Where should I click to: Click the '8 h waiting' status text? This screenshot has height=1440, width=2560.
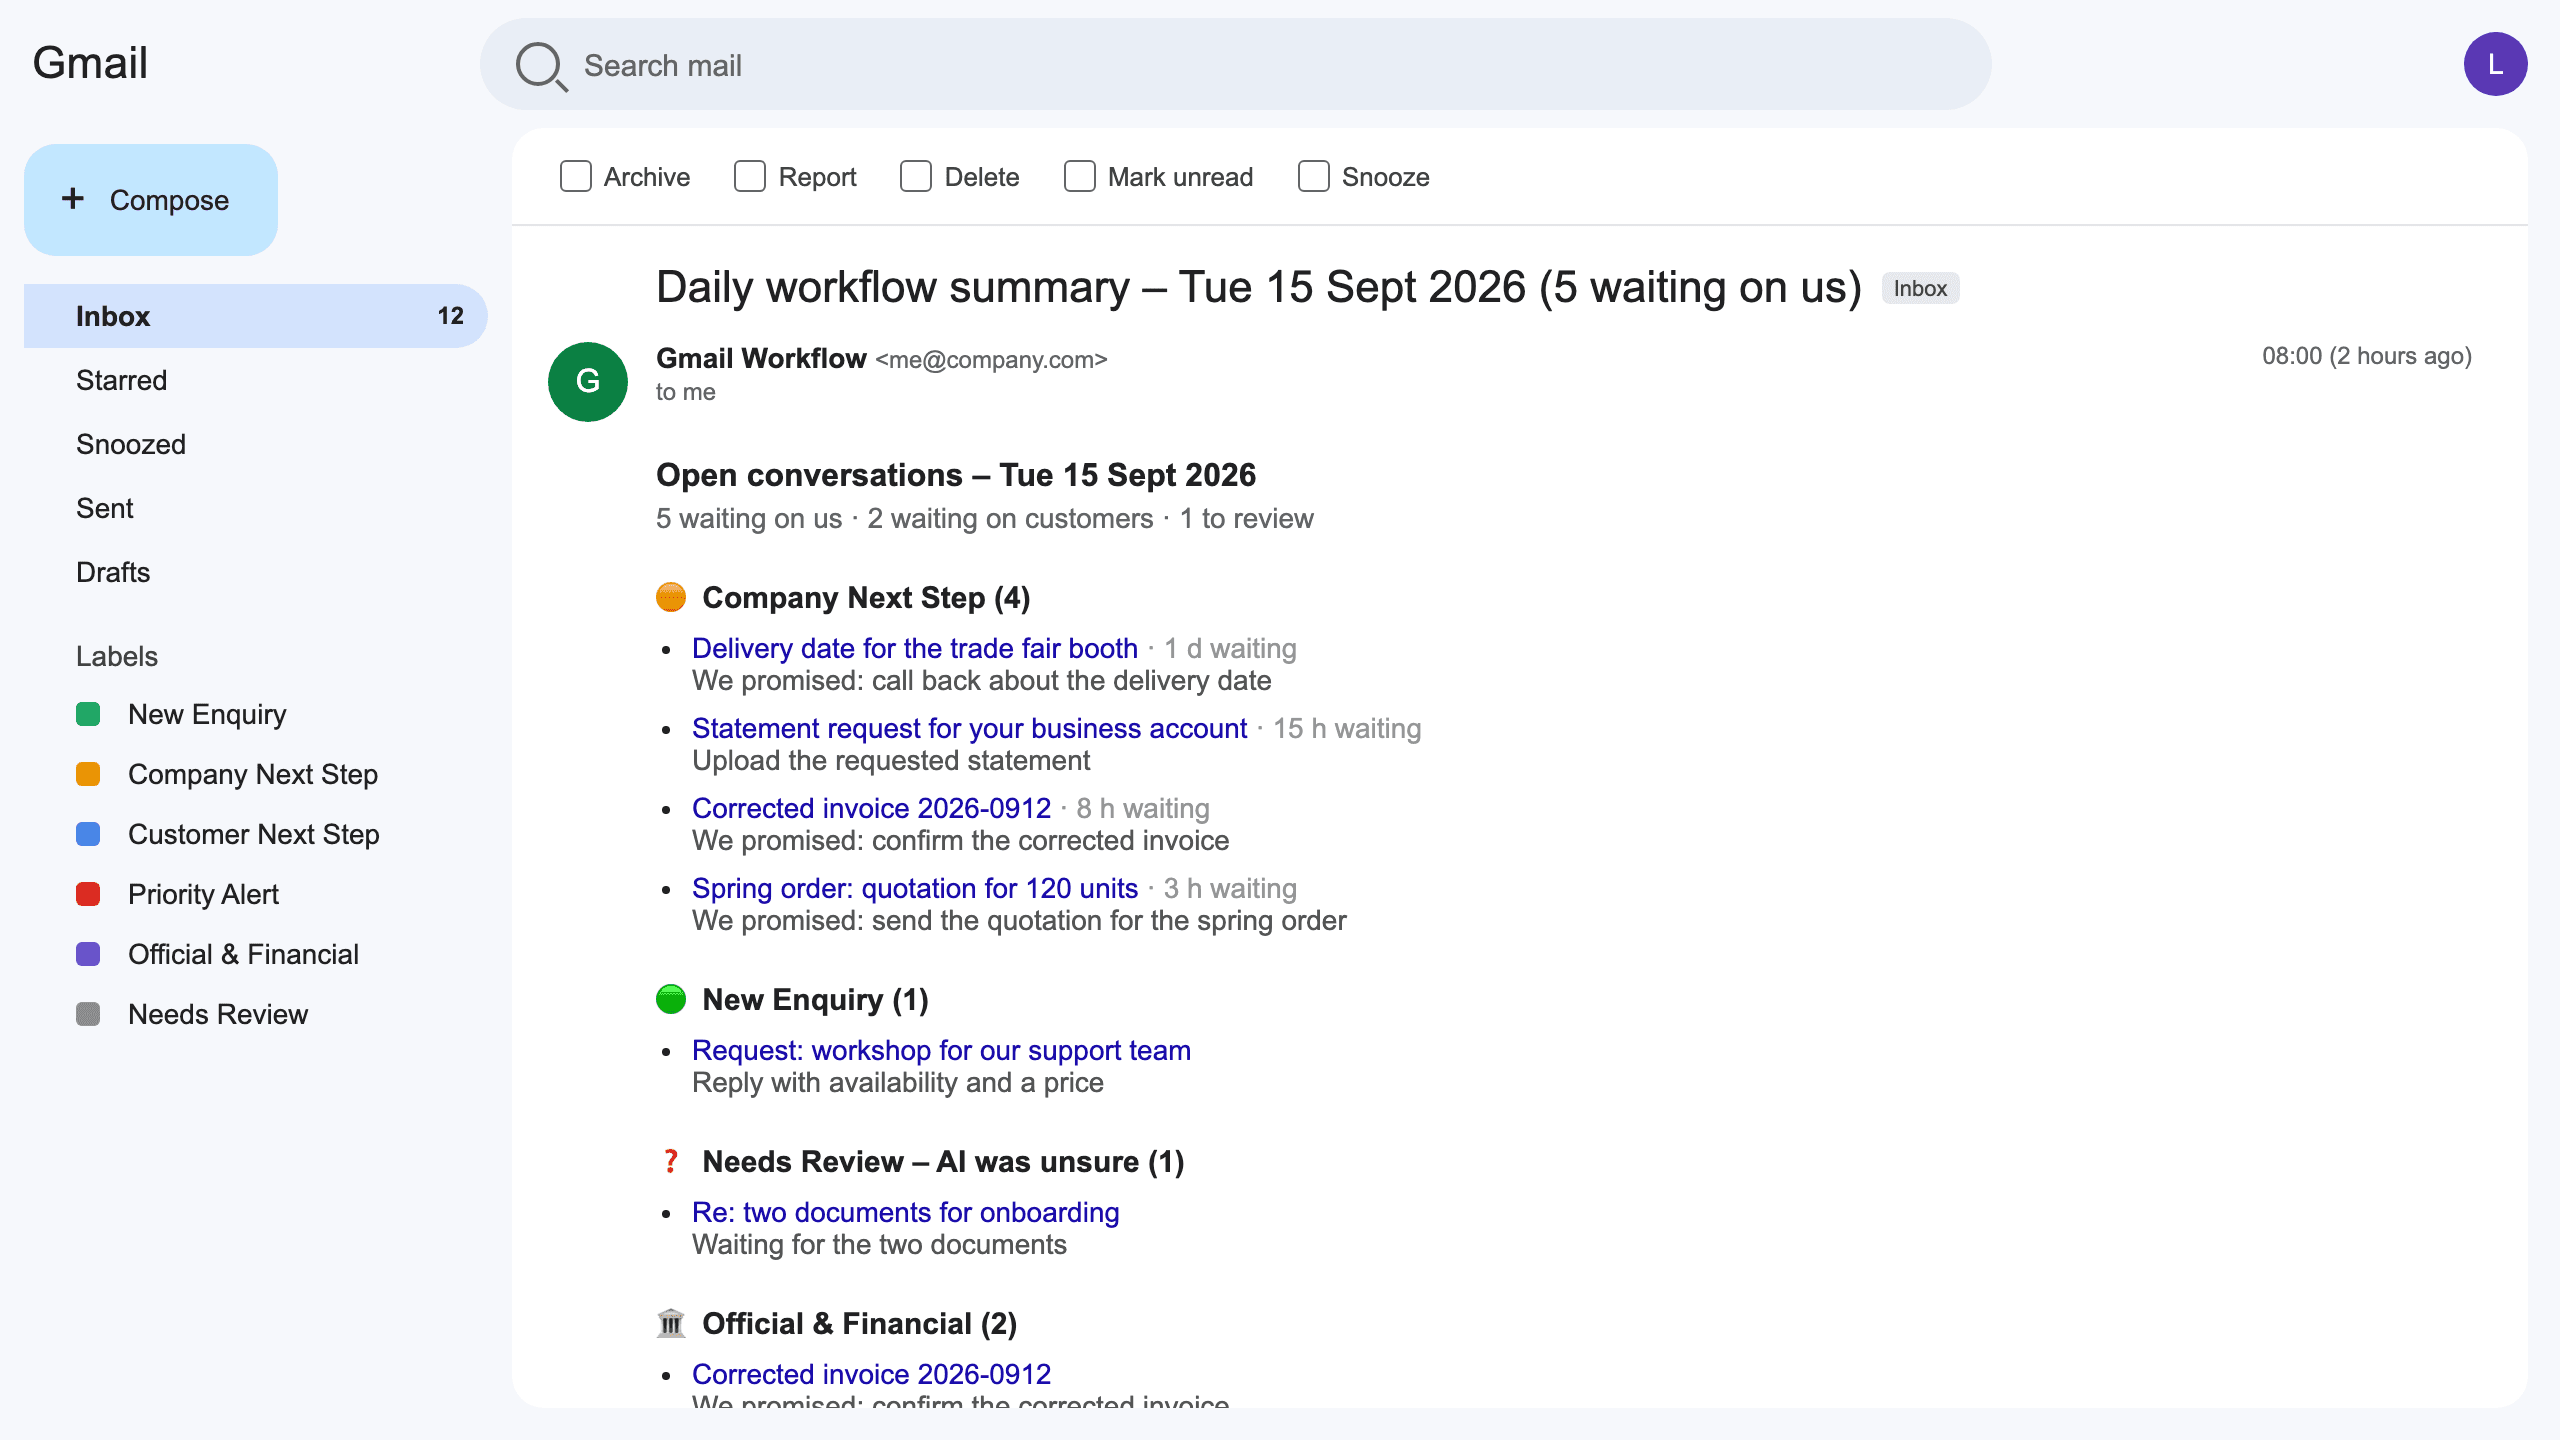(1143, 808)
